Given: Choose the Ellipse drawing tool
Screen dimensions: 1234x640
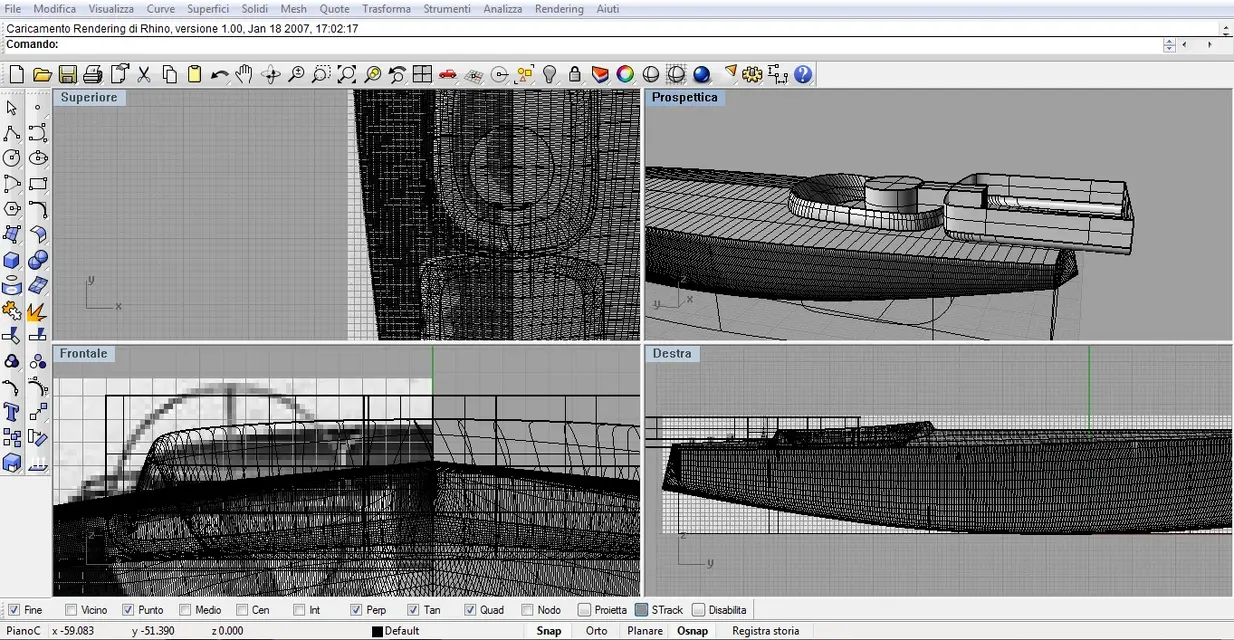Looking at the screenshot, I should pos(38,158).
